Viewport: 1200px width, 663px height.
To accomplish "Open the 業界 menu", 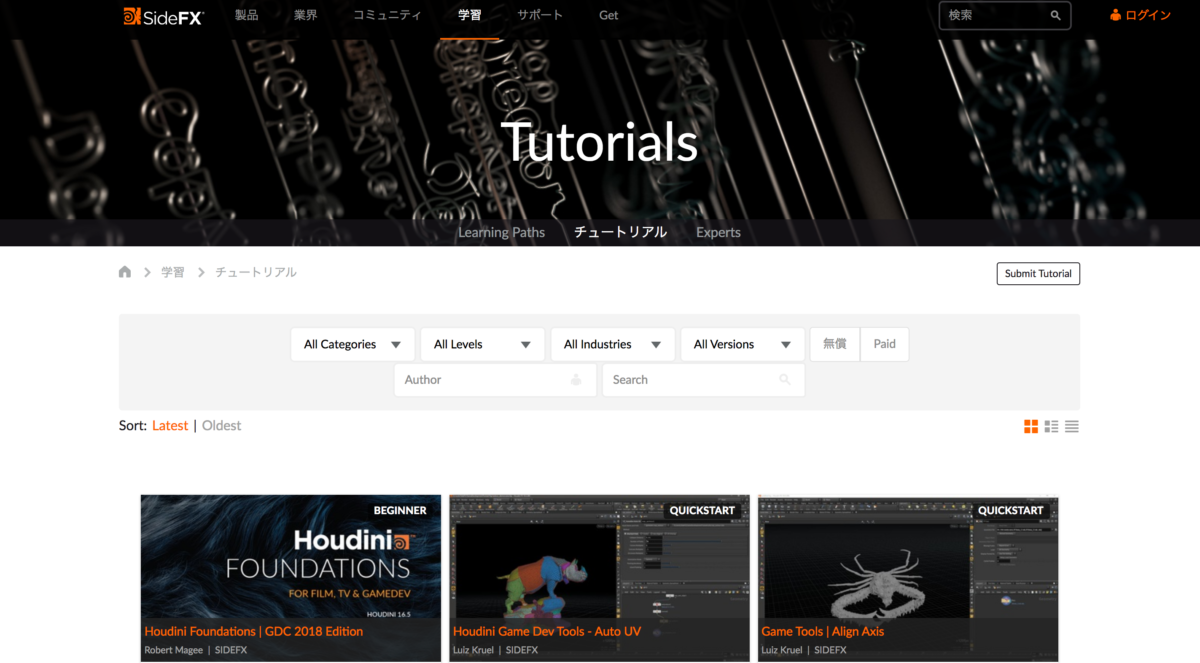I will point(306,16).
